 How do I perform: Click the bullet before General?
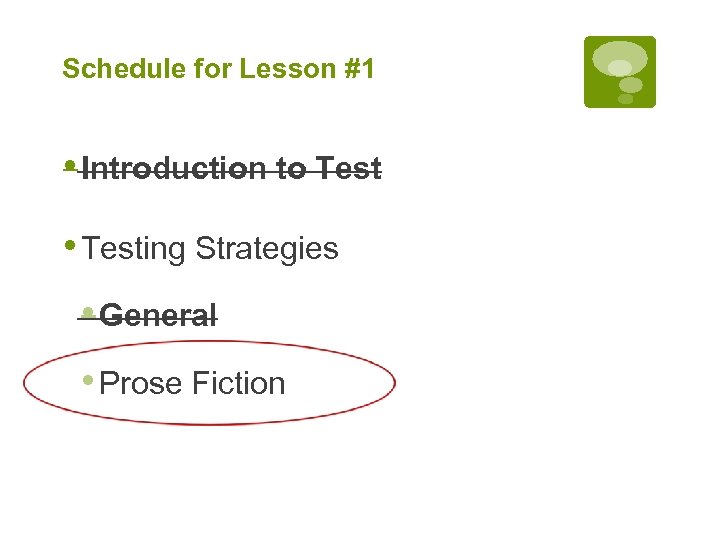[x=88, y=313]
